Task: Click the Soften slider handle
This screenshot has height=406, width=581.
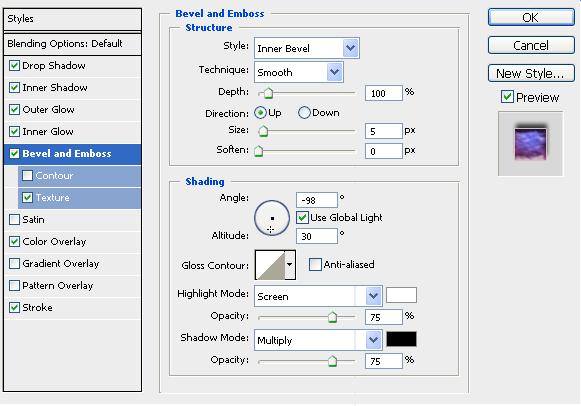Action: pos(259,151)
